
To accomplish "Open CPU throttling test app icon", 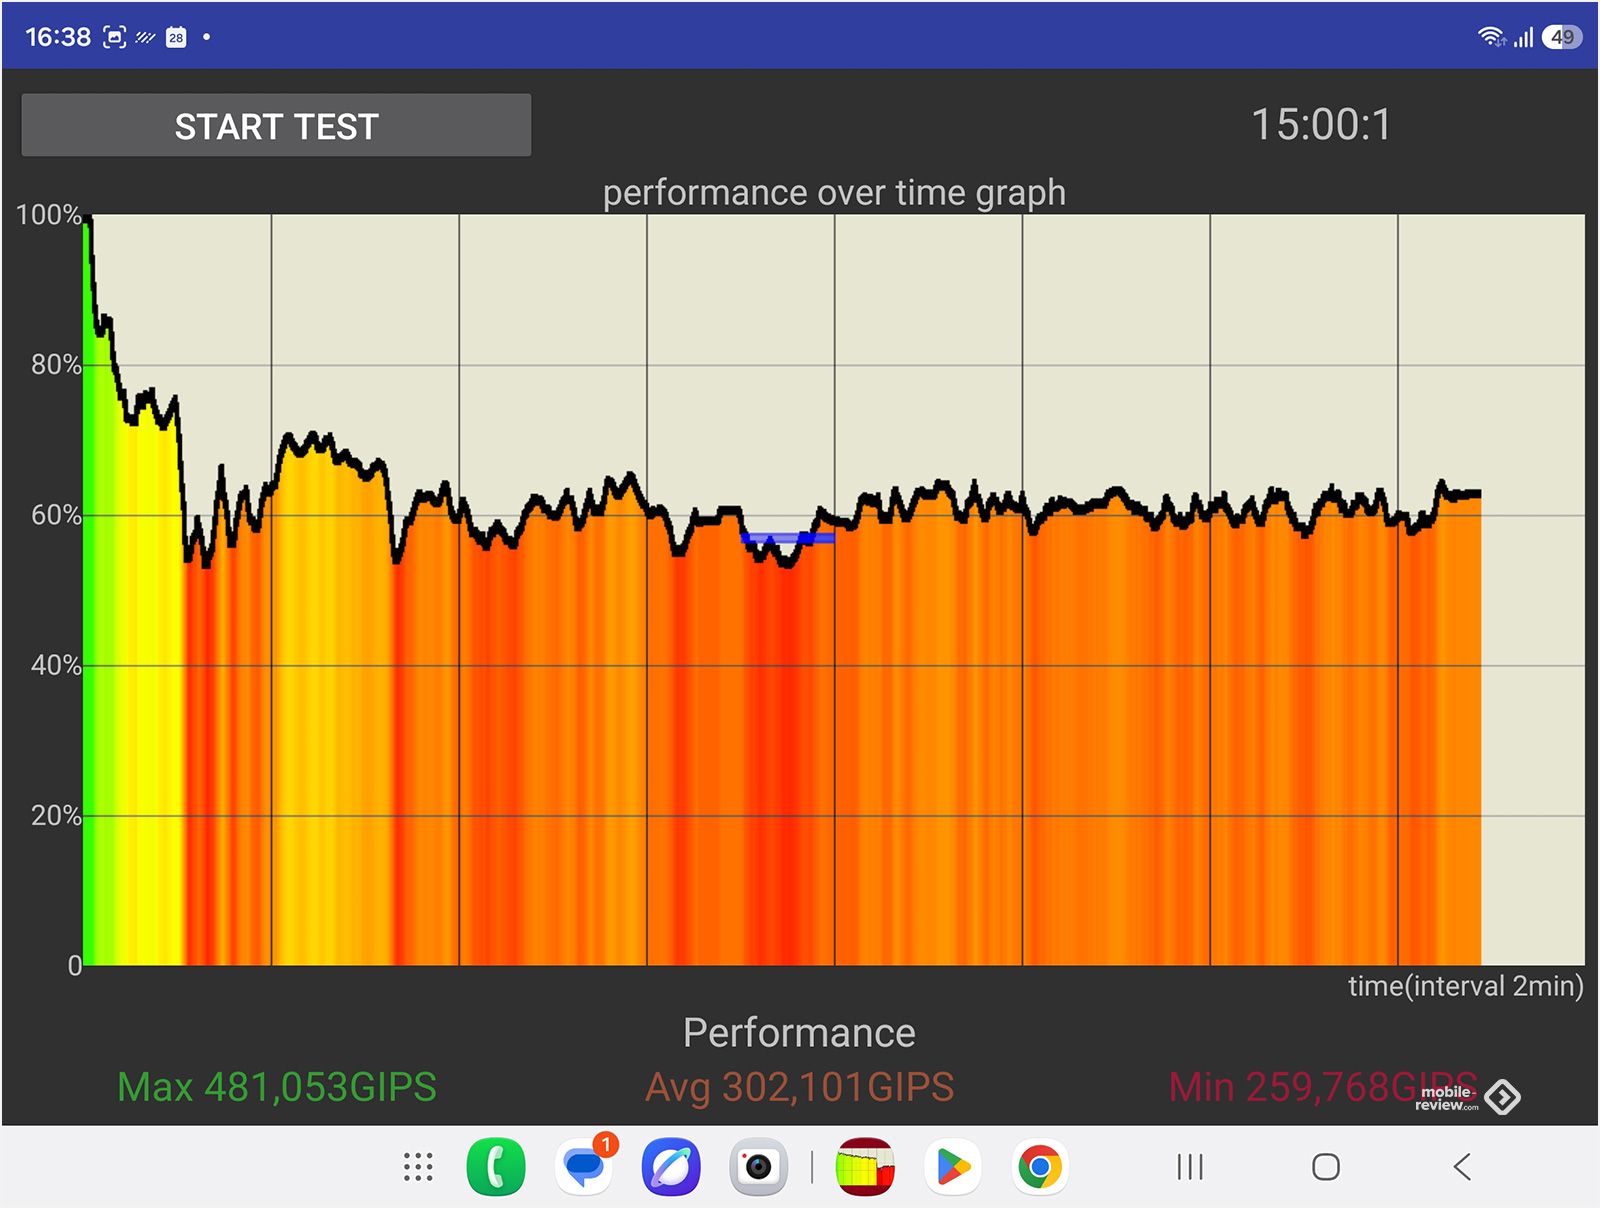I will click(865, 1167).
